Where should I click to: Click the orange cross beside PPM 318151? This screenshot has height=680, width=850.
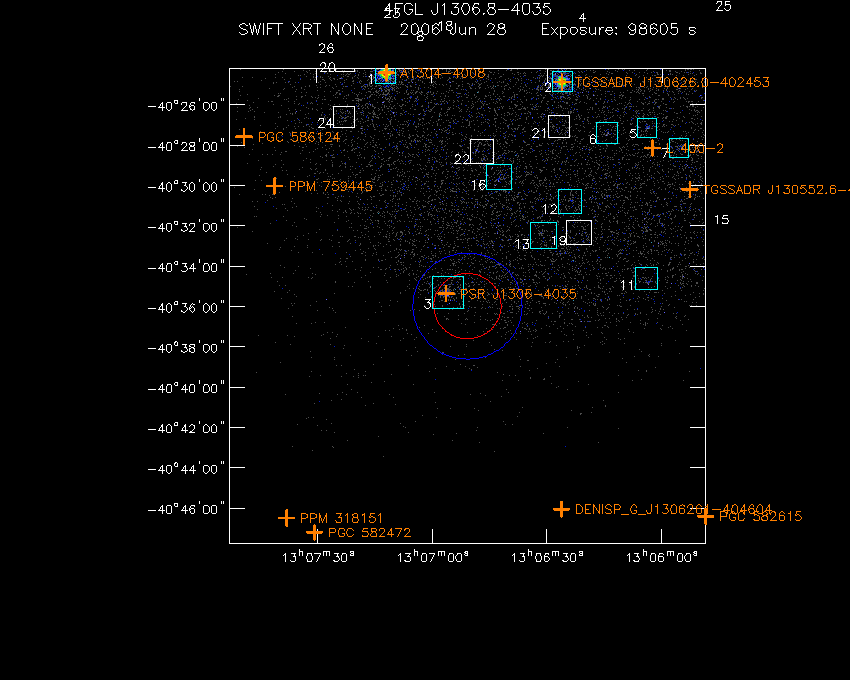tap(286, 518)
